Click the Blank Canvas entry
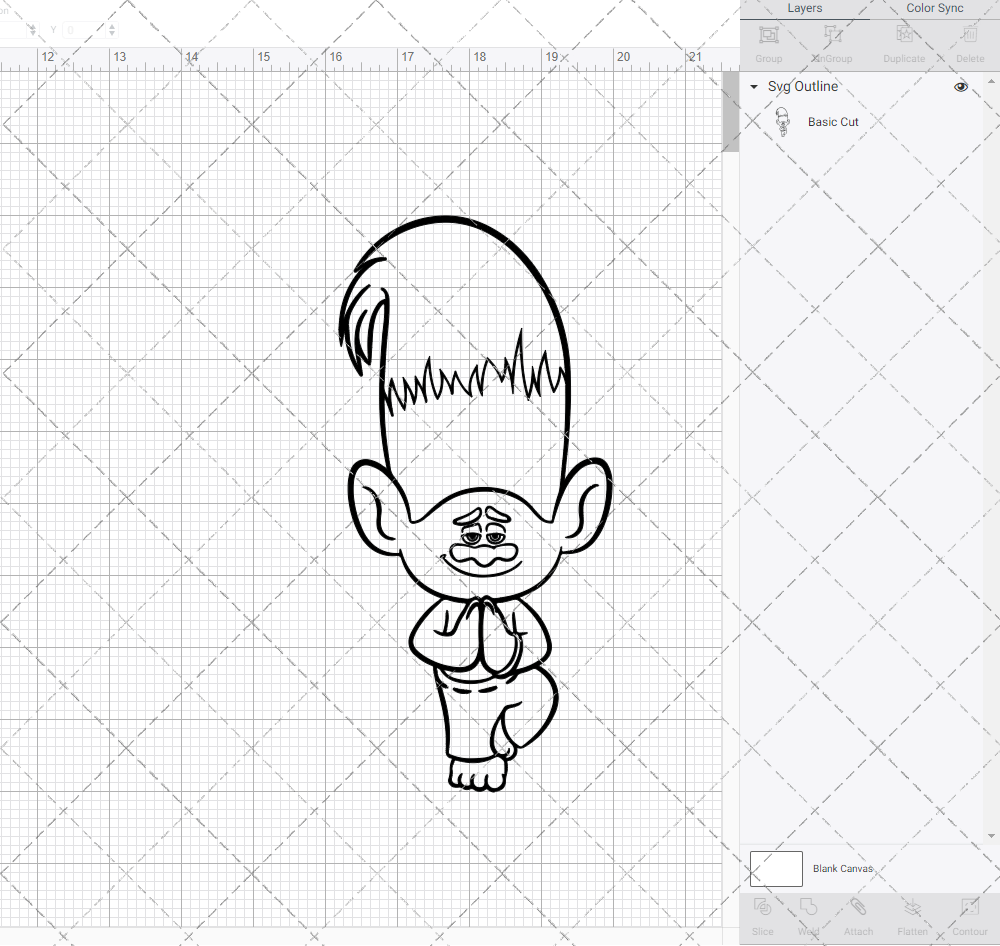Image resolution: width=1000 pixels, height=946 pixels. point(843,868)
